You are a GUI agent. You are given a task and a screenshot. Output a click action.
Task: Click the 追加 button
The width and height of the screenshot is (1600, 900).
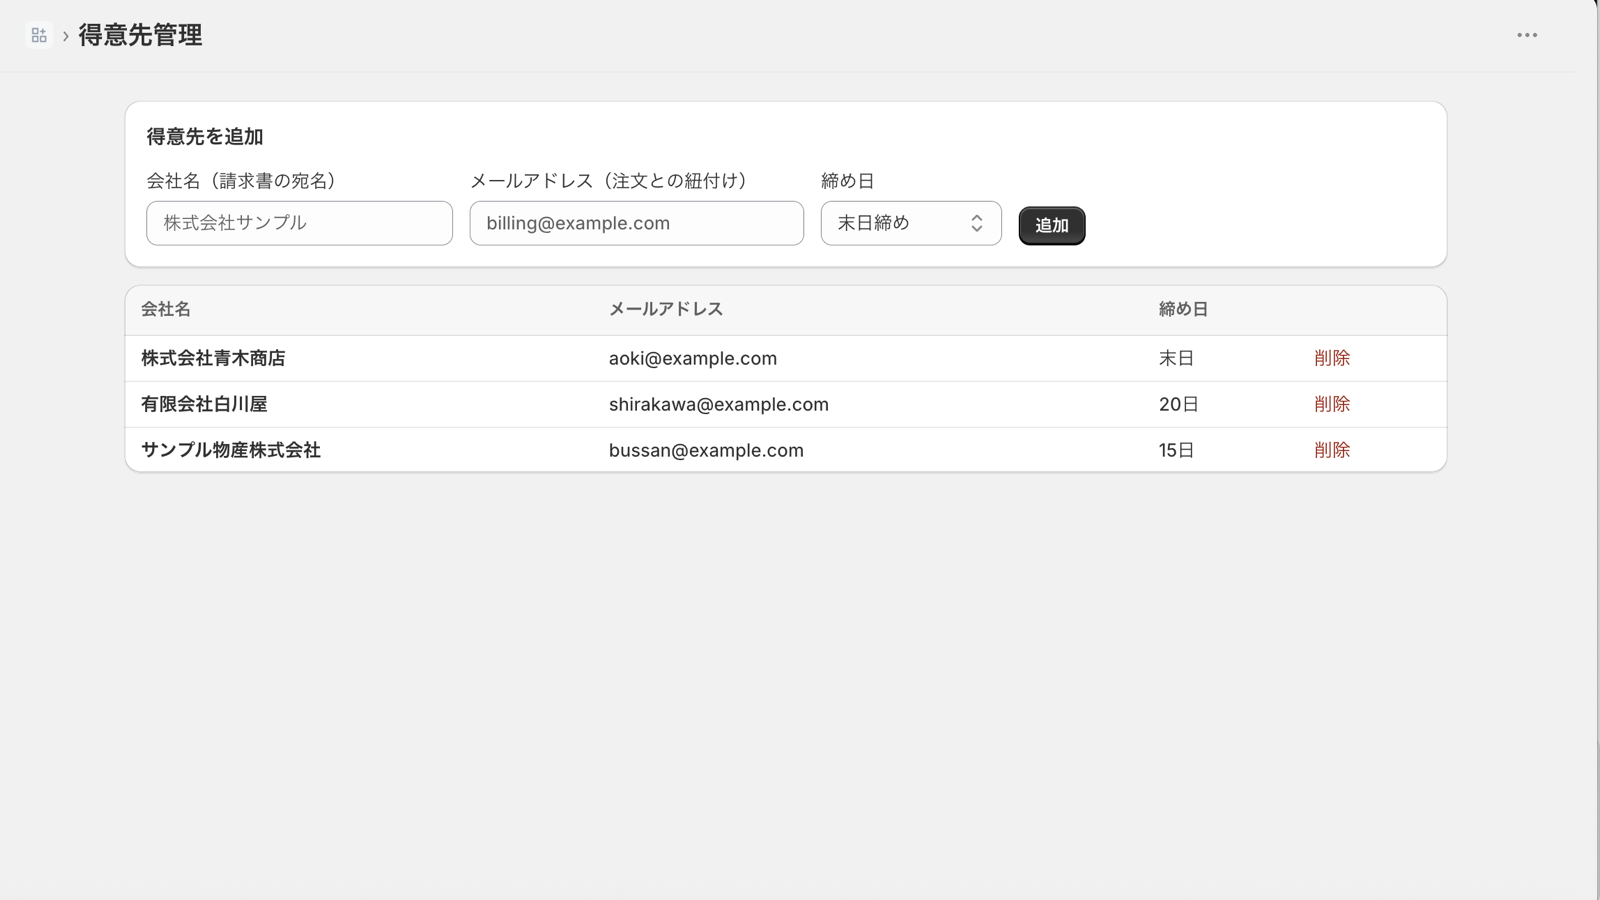[x=1052, y=226]
